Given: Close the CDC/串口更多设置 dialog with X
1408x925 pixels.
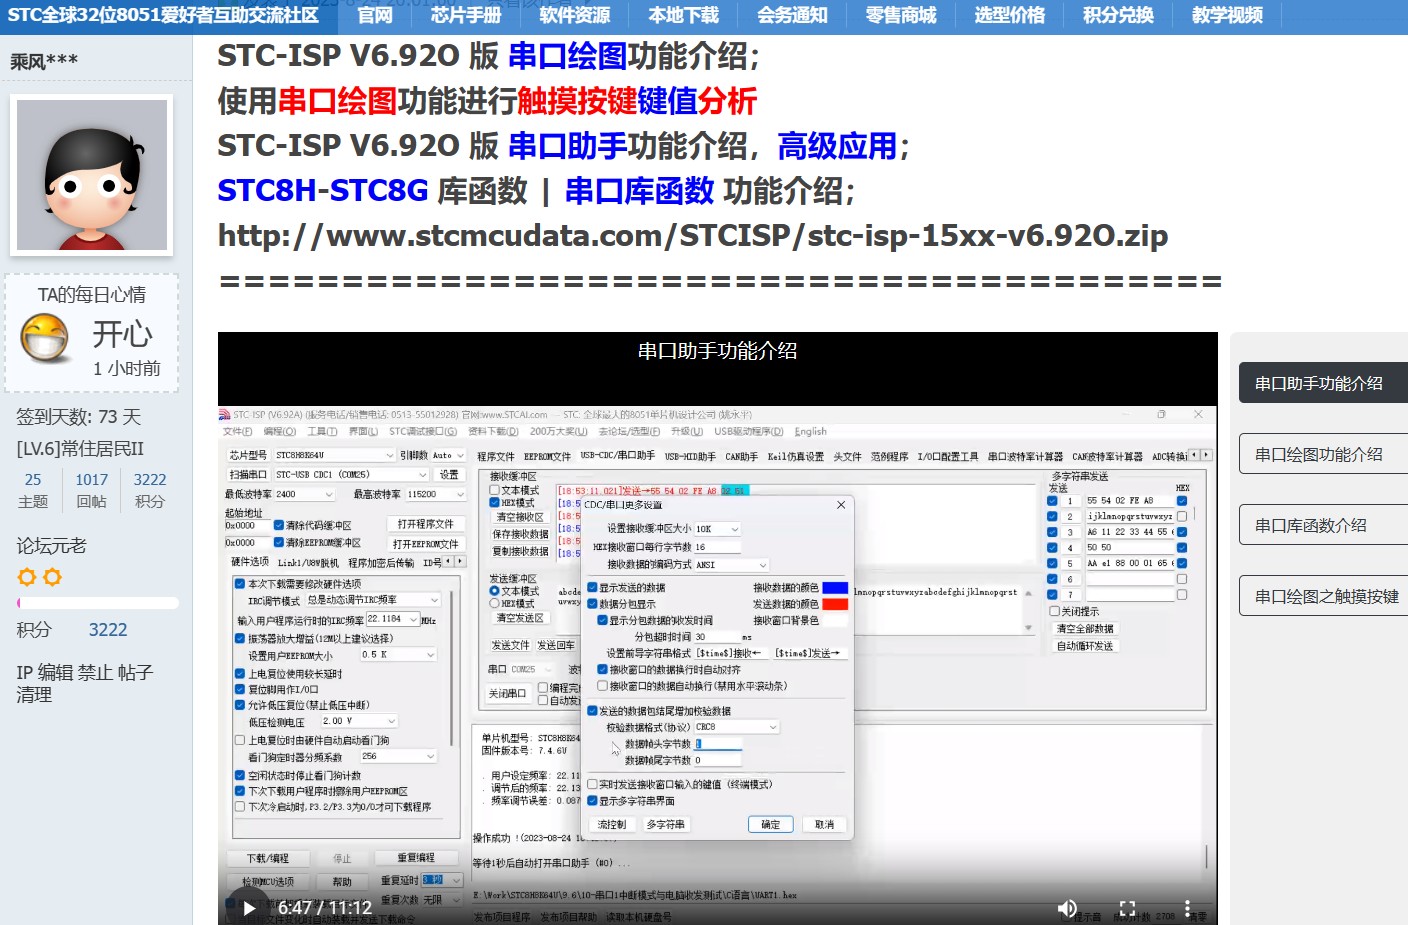Looking at the screenshot, I should coord(841,505).
